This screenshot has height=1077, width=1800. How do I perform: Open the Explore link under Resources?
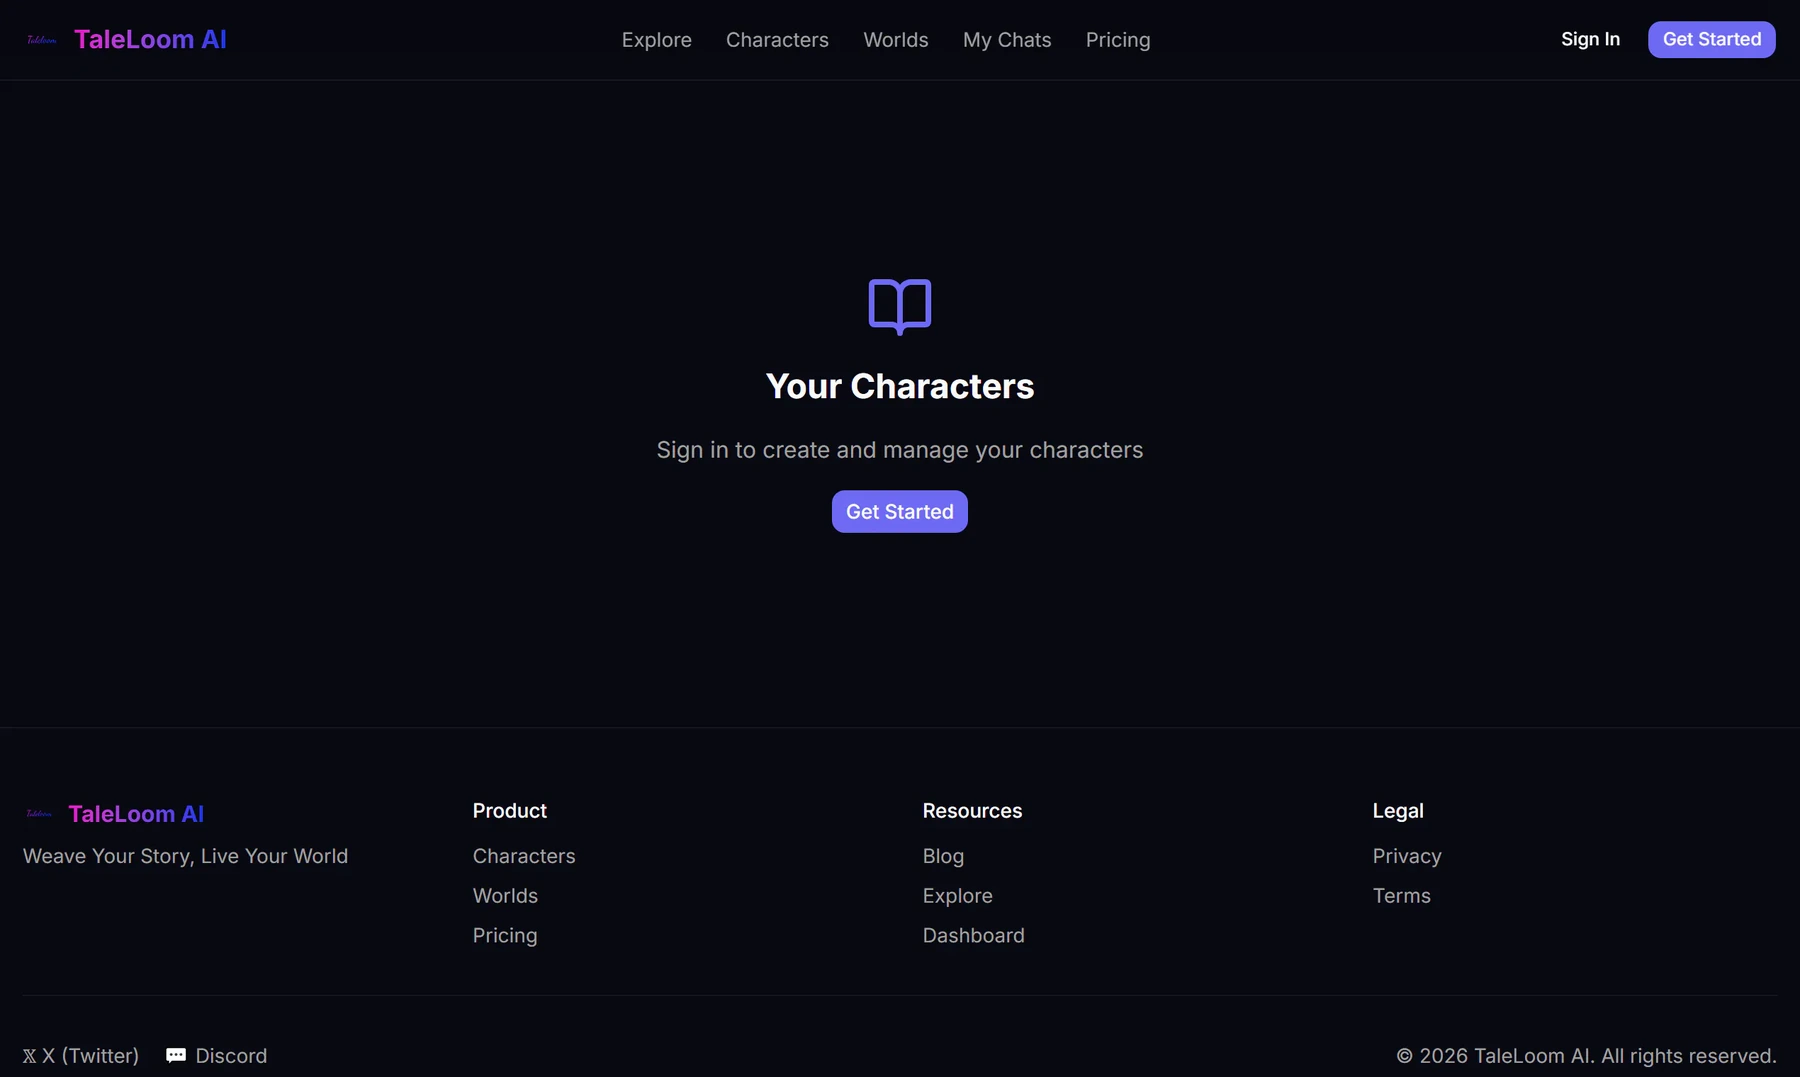[x=958, y=896]
